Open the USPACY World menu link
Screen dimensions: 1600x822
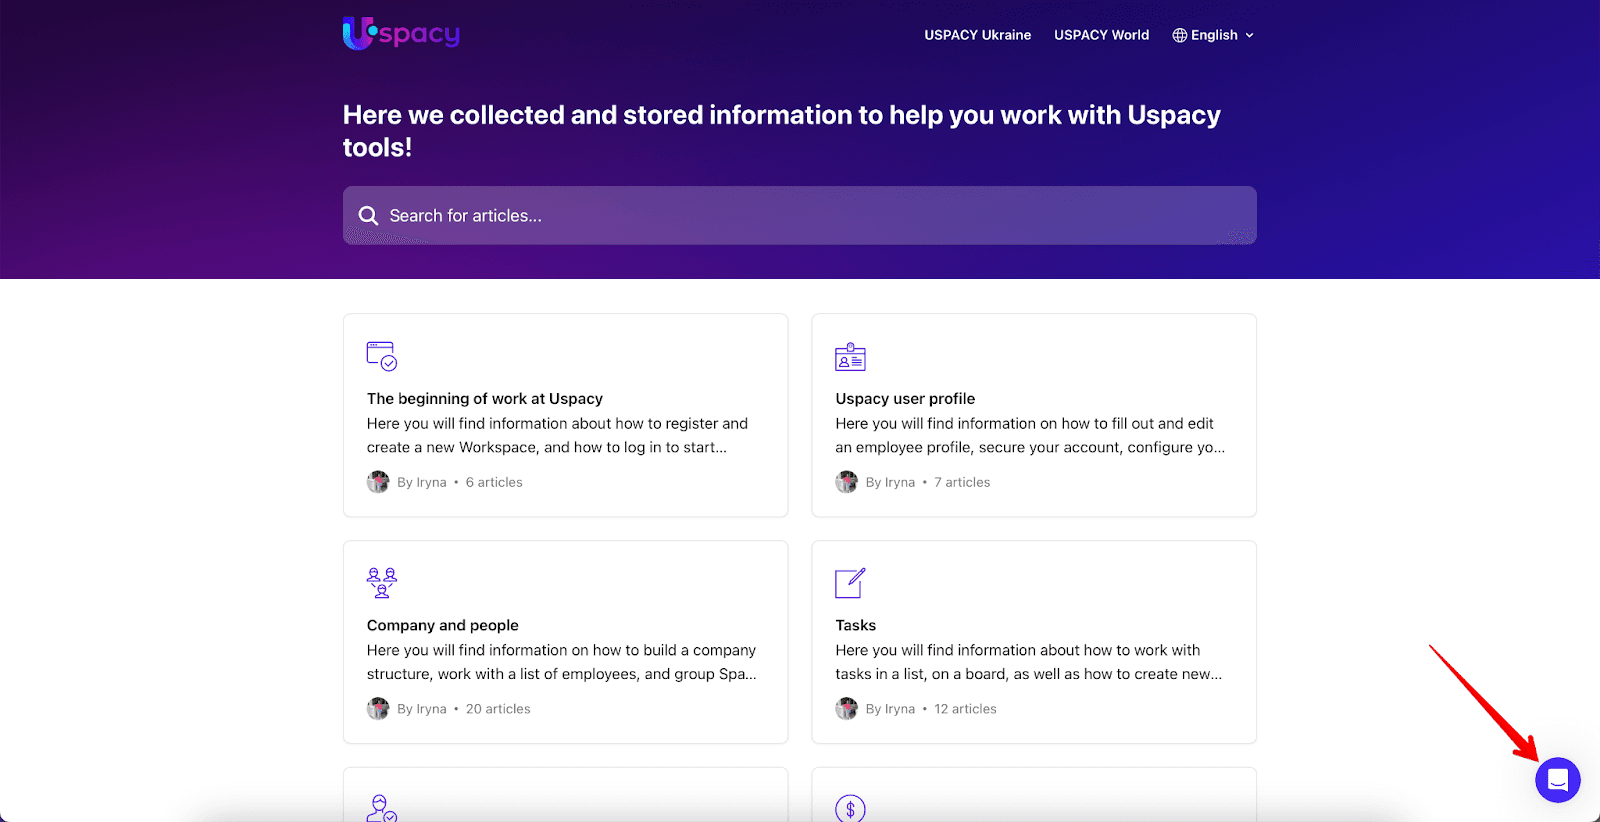pos(1101,35)
